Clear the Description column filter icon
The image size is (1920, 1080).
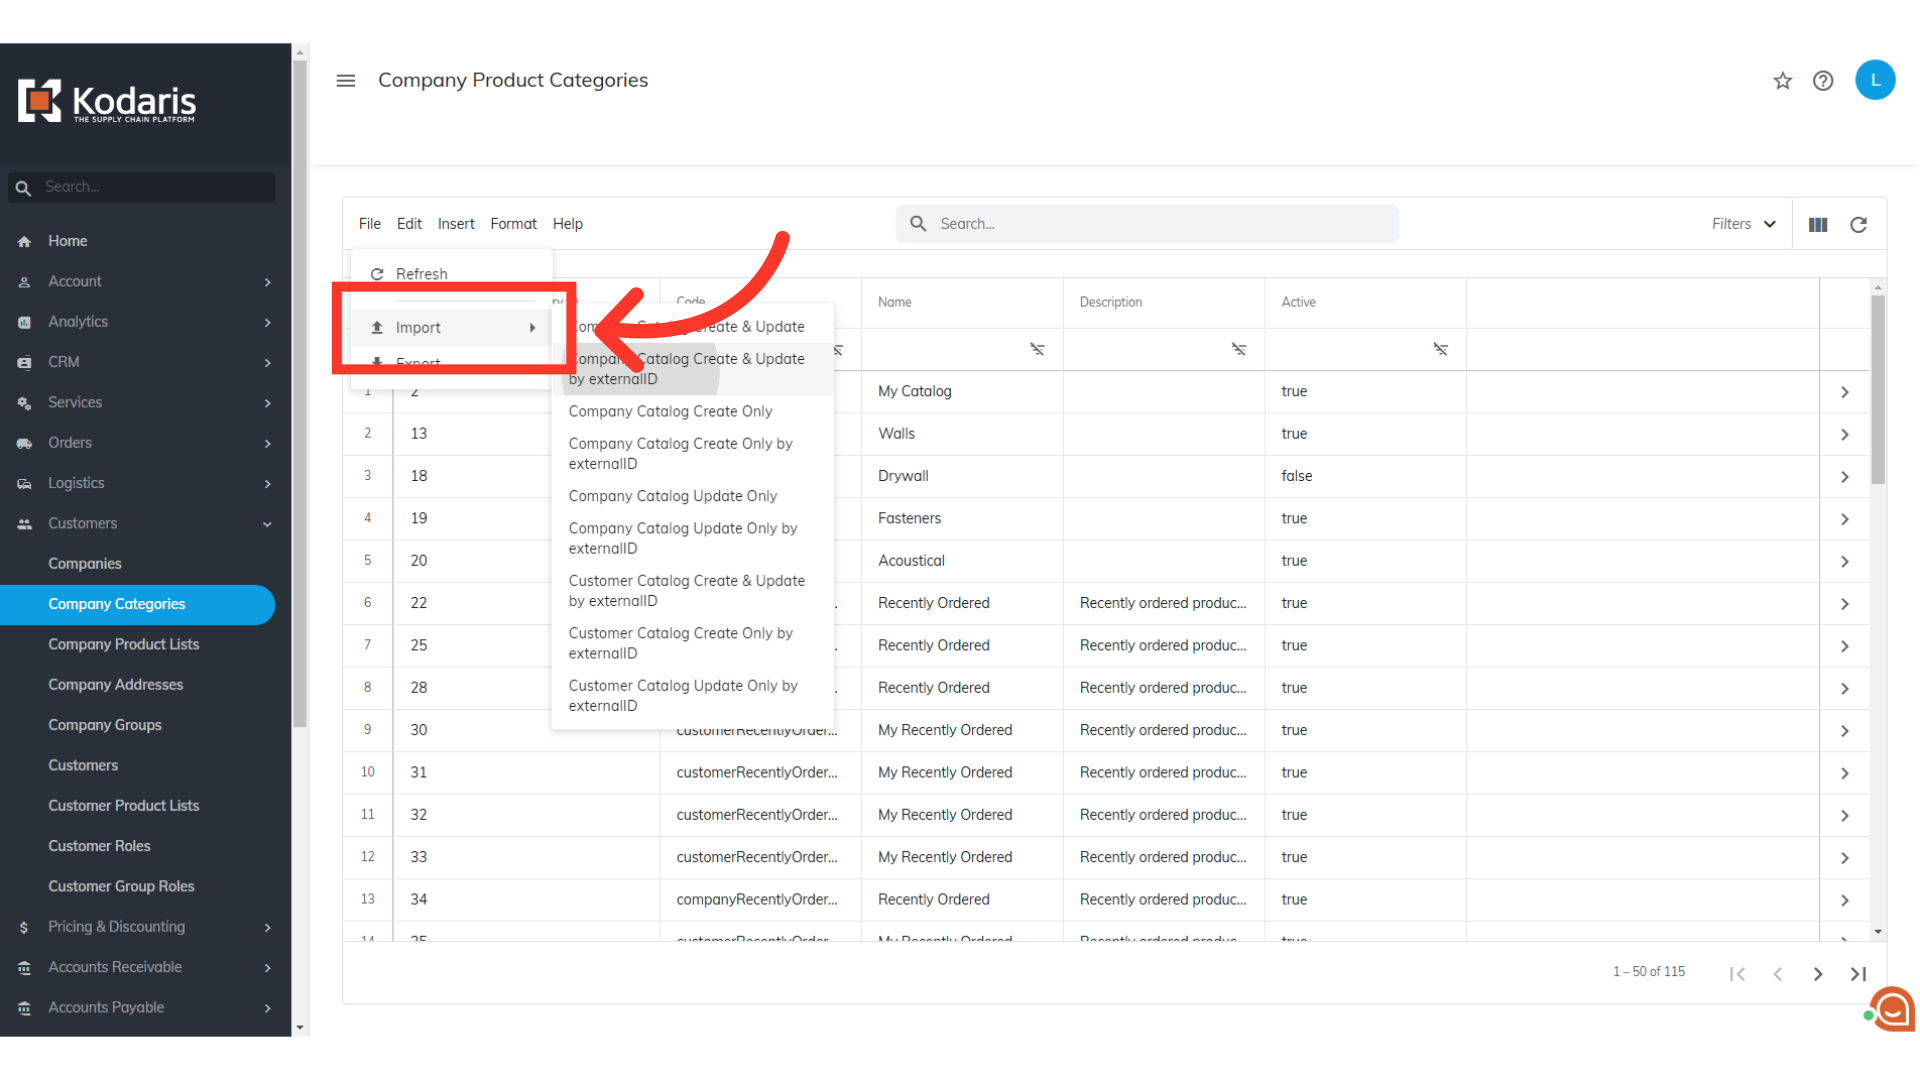click(x=1239, y=349)
